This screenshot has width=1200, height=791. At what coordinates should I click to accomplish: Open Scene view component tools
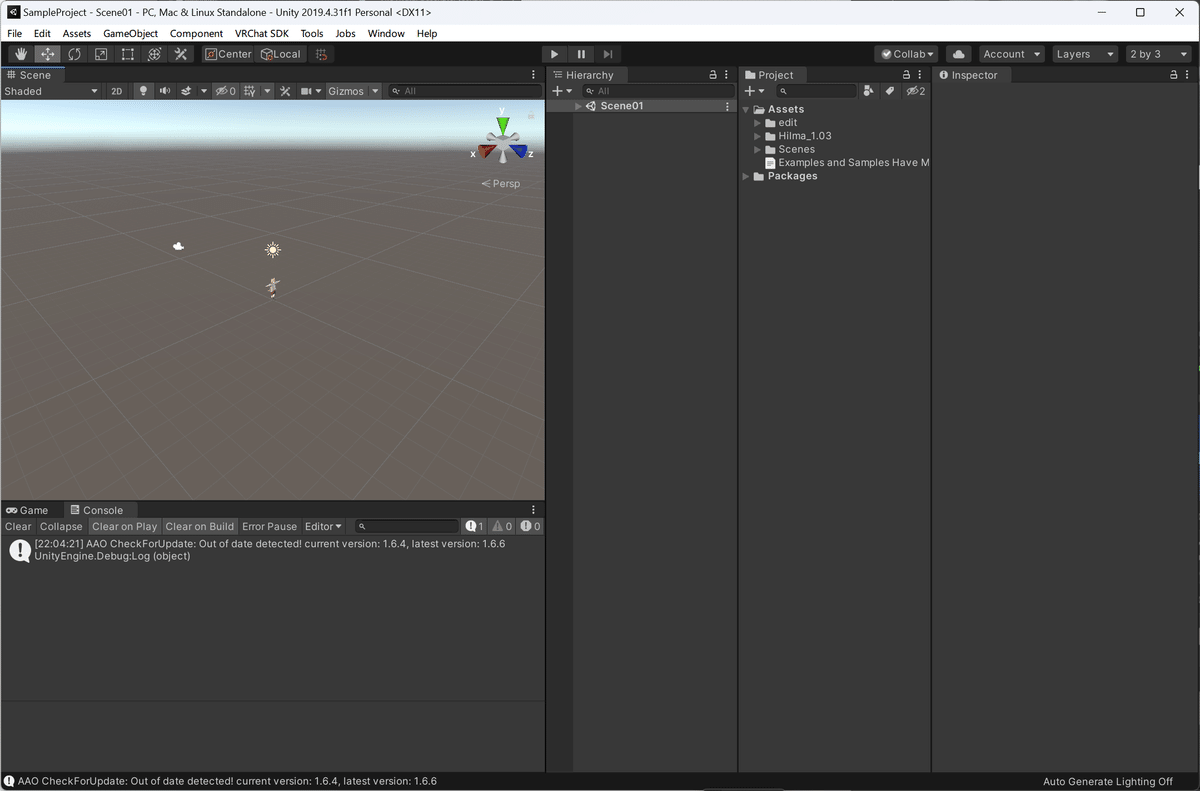coord(285,91)
